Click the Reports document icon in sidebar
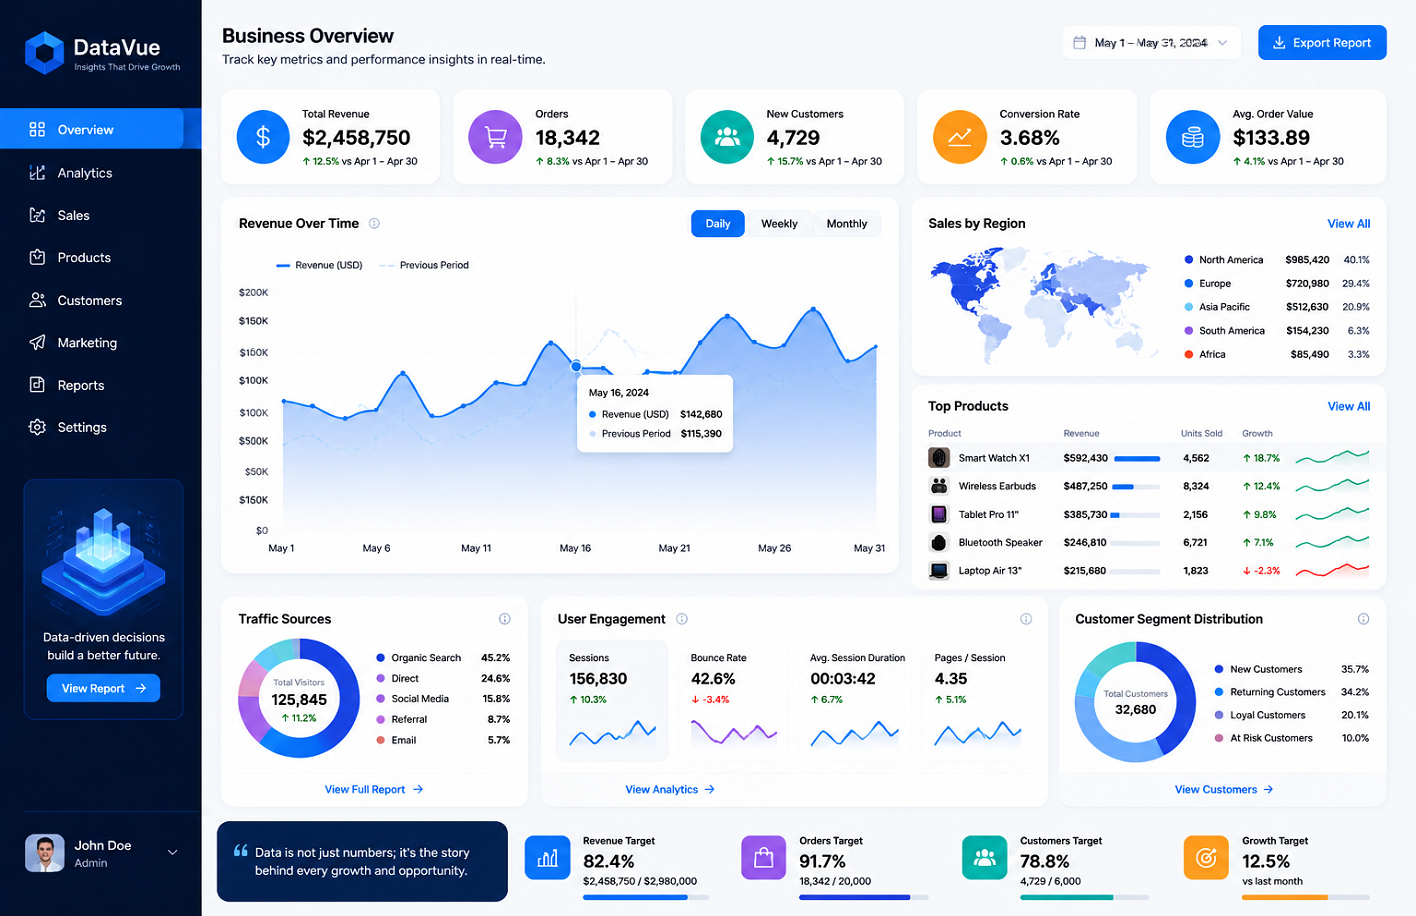Screen dimensions: 1416x916 click(37, 385)
